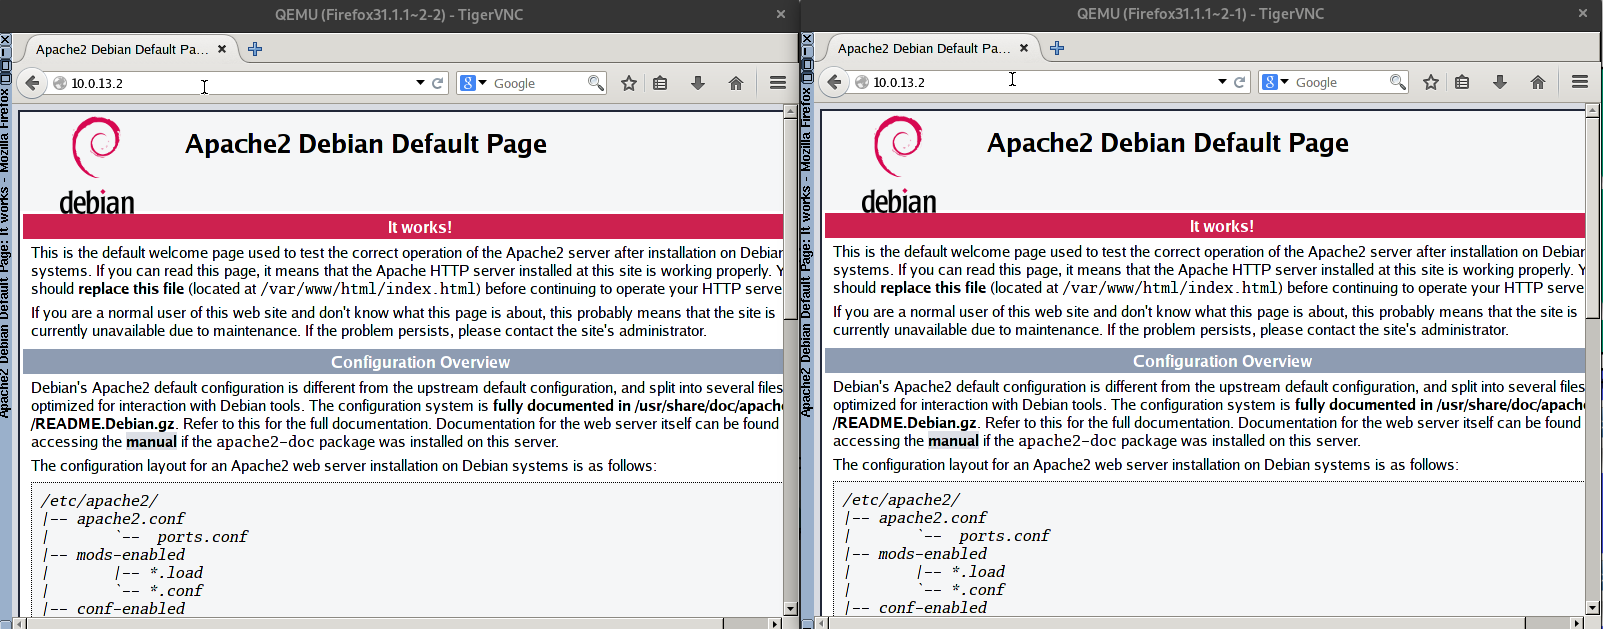The image size is (1603, 629).
Task: Click the back arrow in the right Firefox window
Action: click(x=834, y=82)
